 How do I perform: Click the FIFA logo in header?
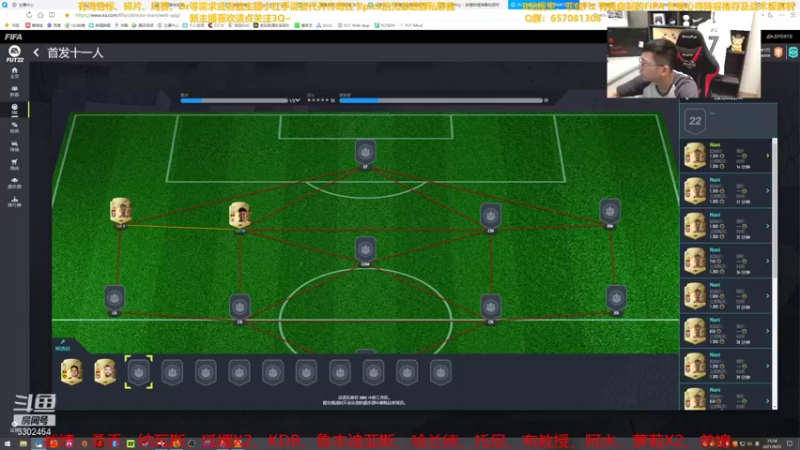pyautogui.click(x=13, y=37)
